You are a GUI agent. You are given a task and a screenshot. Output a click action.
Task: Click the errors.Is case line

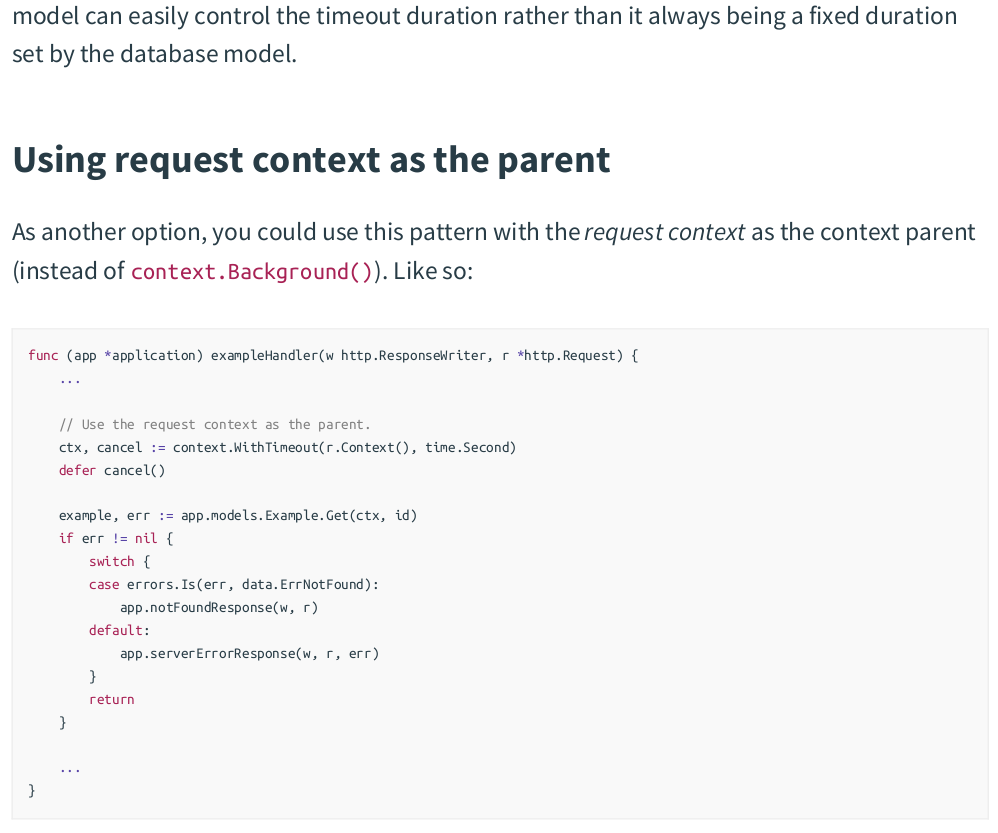click(234, 585)
